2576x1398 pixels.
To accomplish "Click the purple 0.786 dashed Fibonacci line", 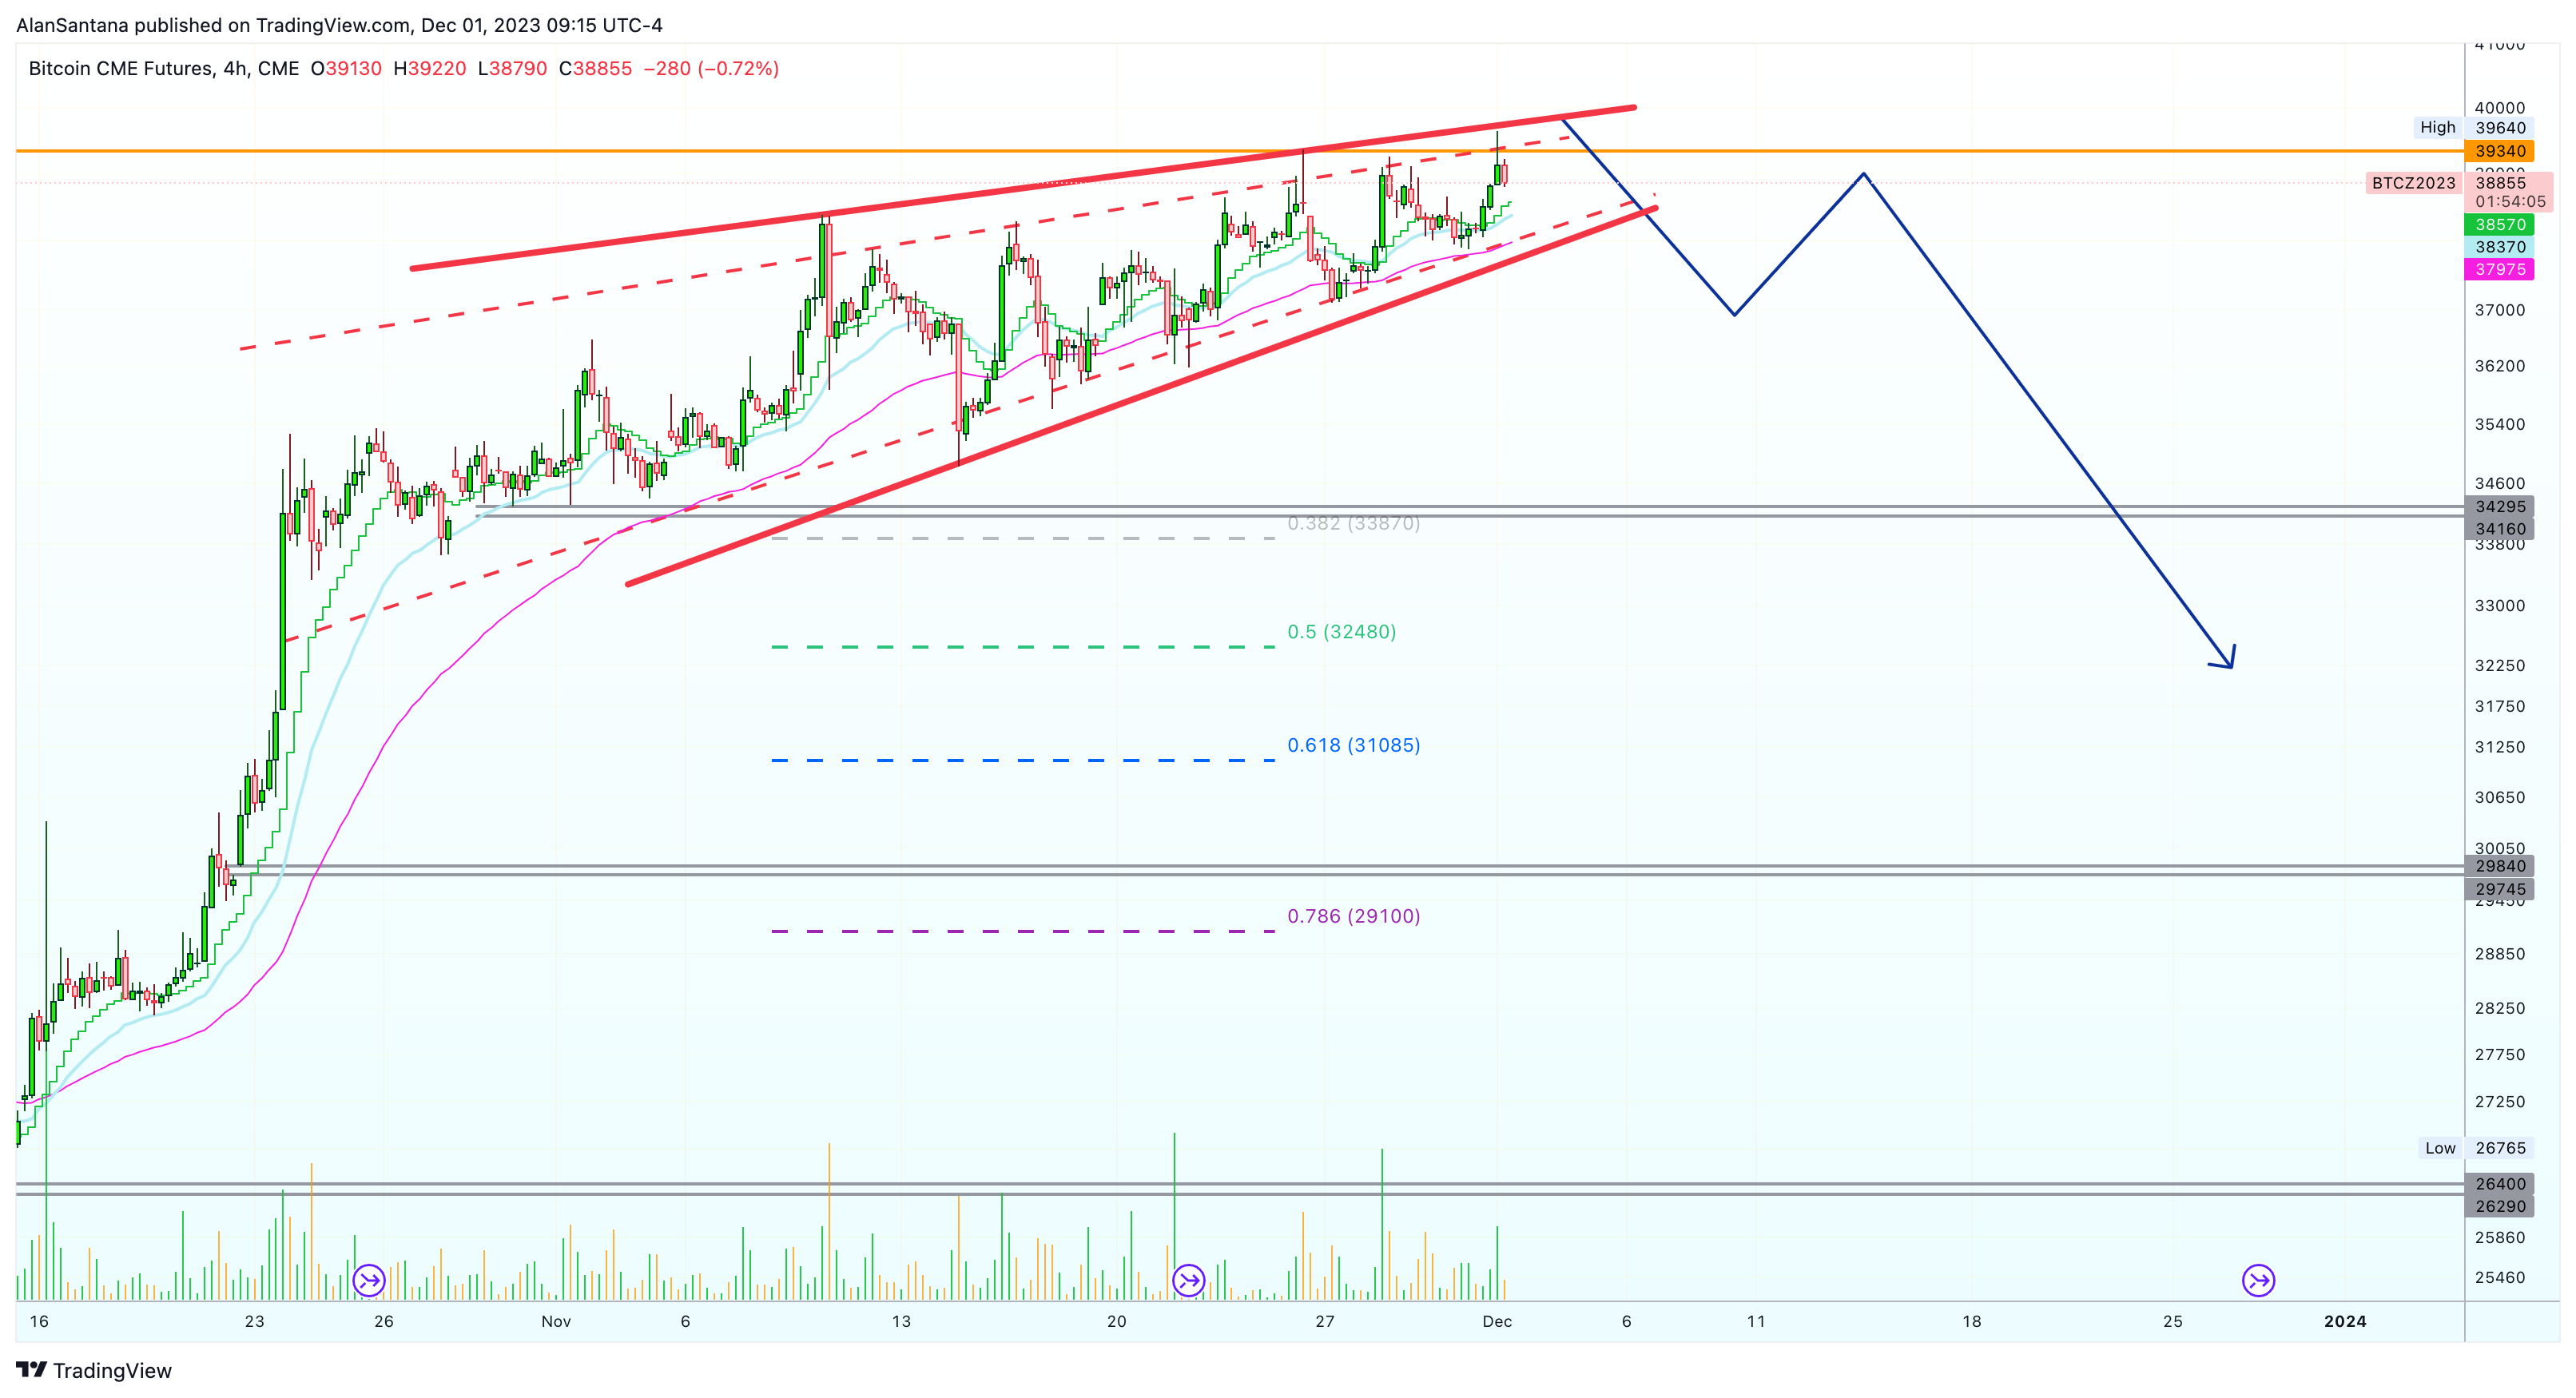I will point(1023,932).
